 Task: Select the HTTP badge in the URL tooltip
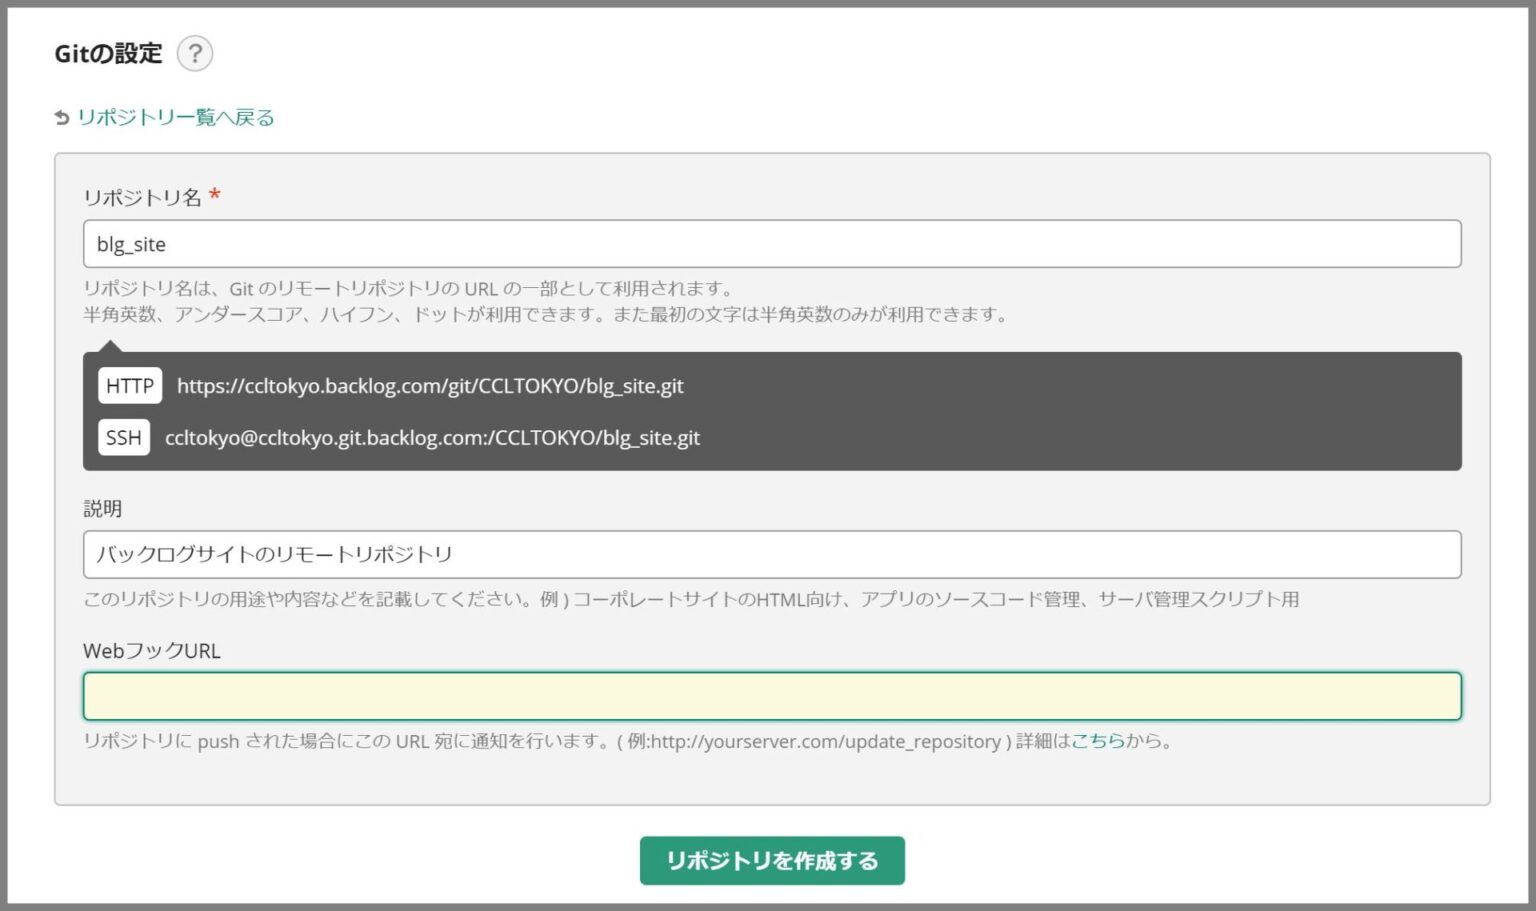[x=130, y=385]
